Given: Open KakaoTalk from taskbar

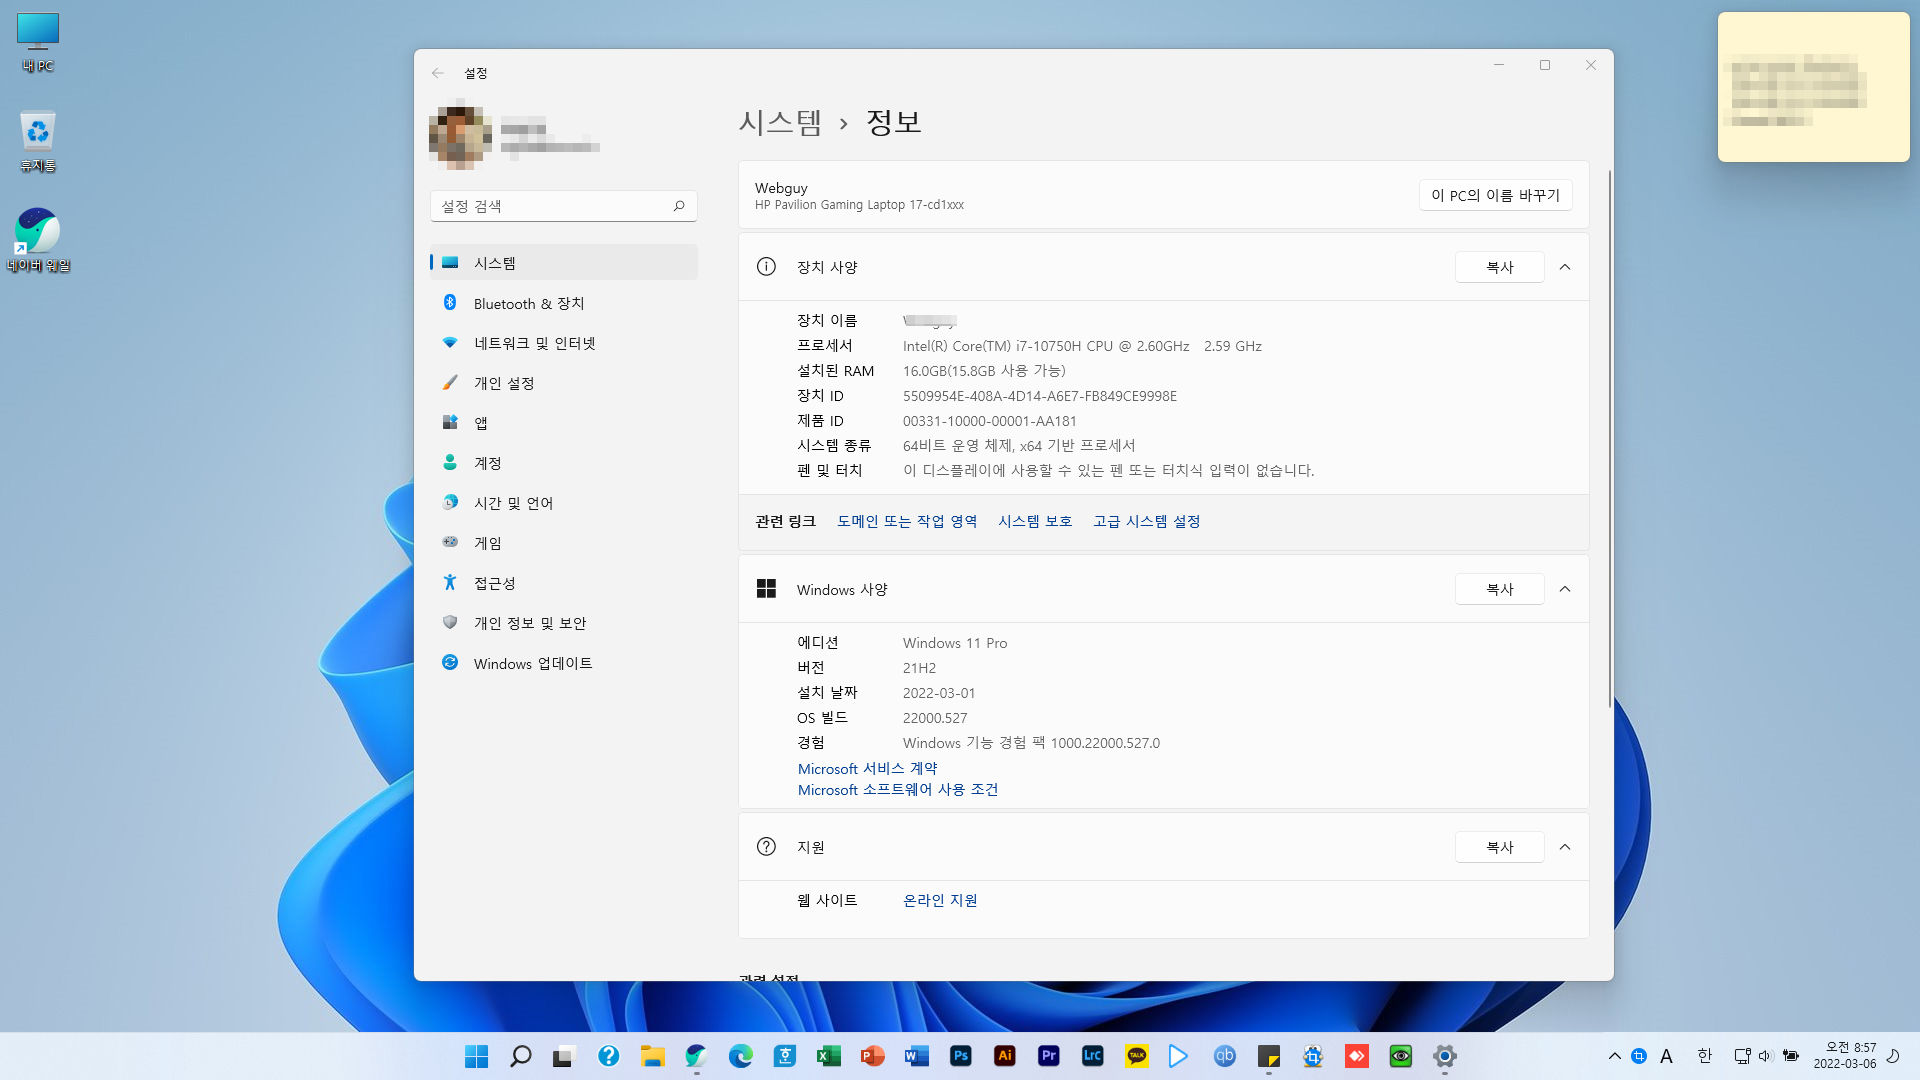Looking at the screenshot, I should 1137,1056.
